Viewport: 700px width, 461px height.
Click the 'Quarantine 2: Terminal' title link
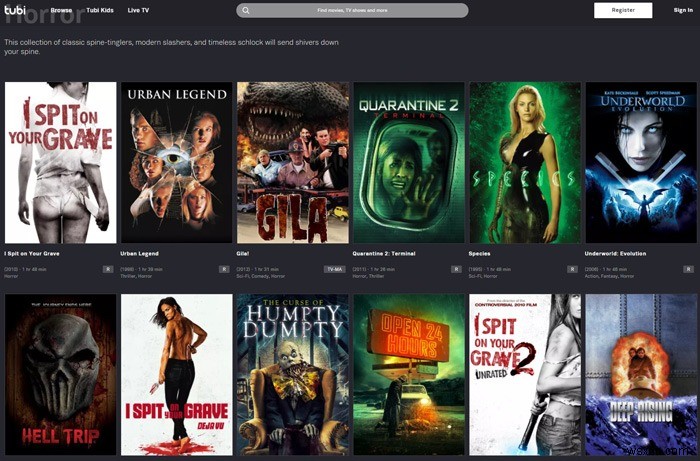[x=384, y=253]
